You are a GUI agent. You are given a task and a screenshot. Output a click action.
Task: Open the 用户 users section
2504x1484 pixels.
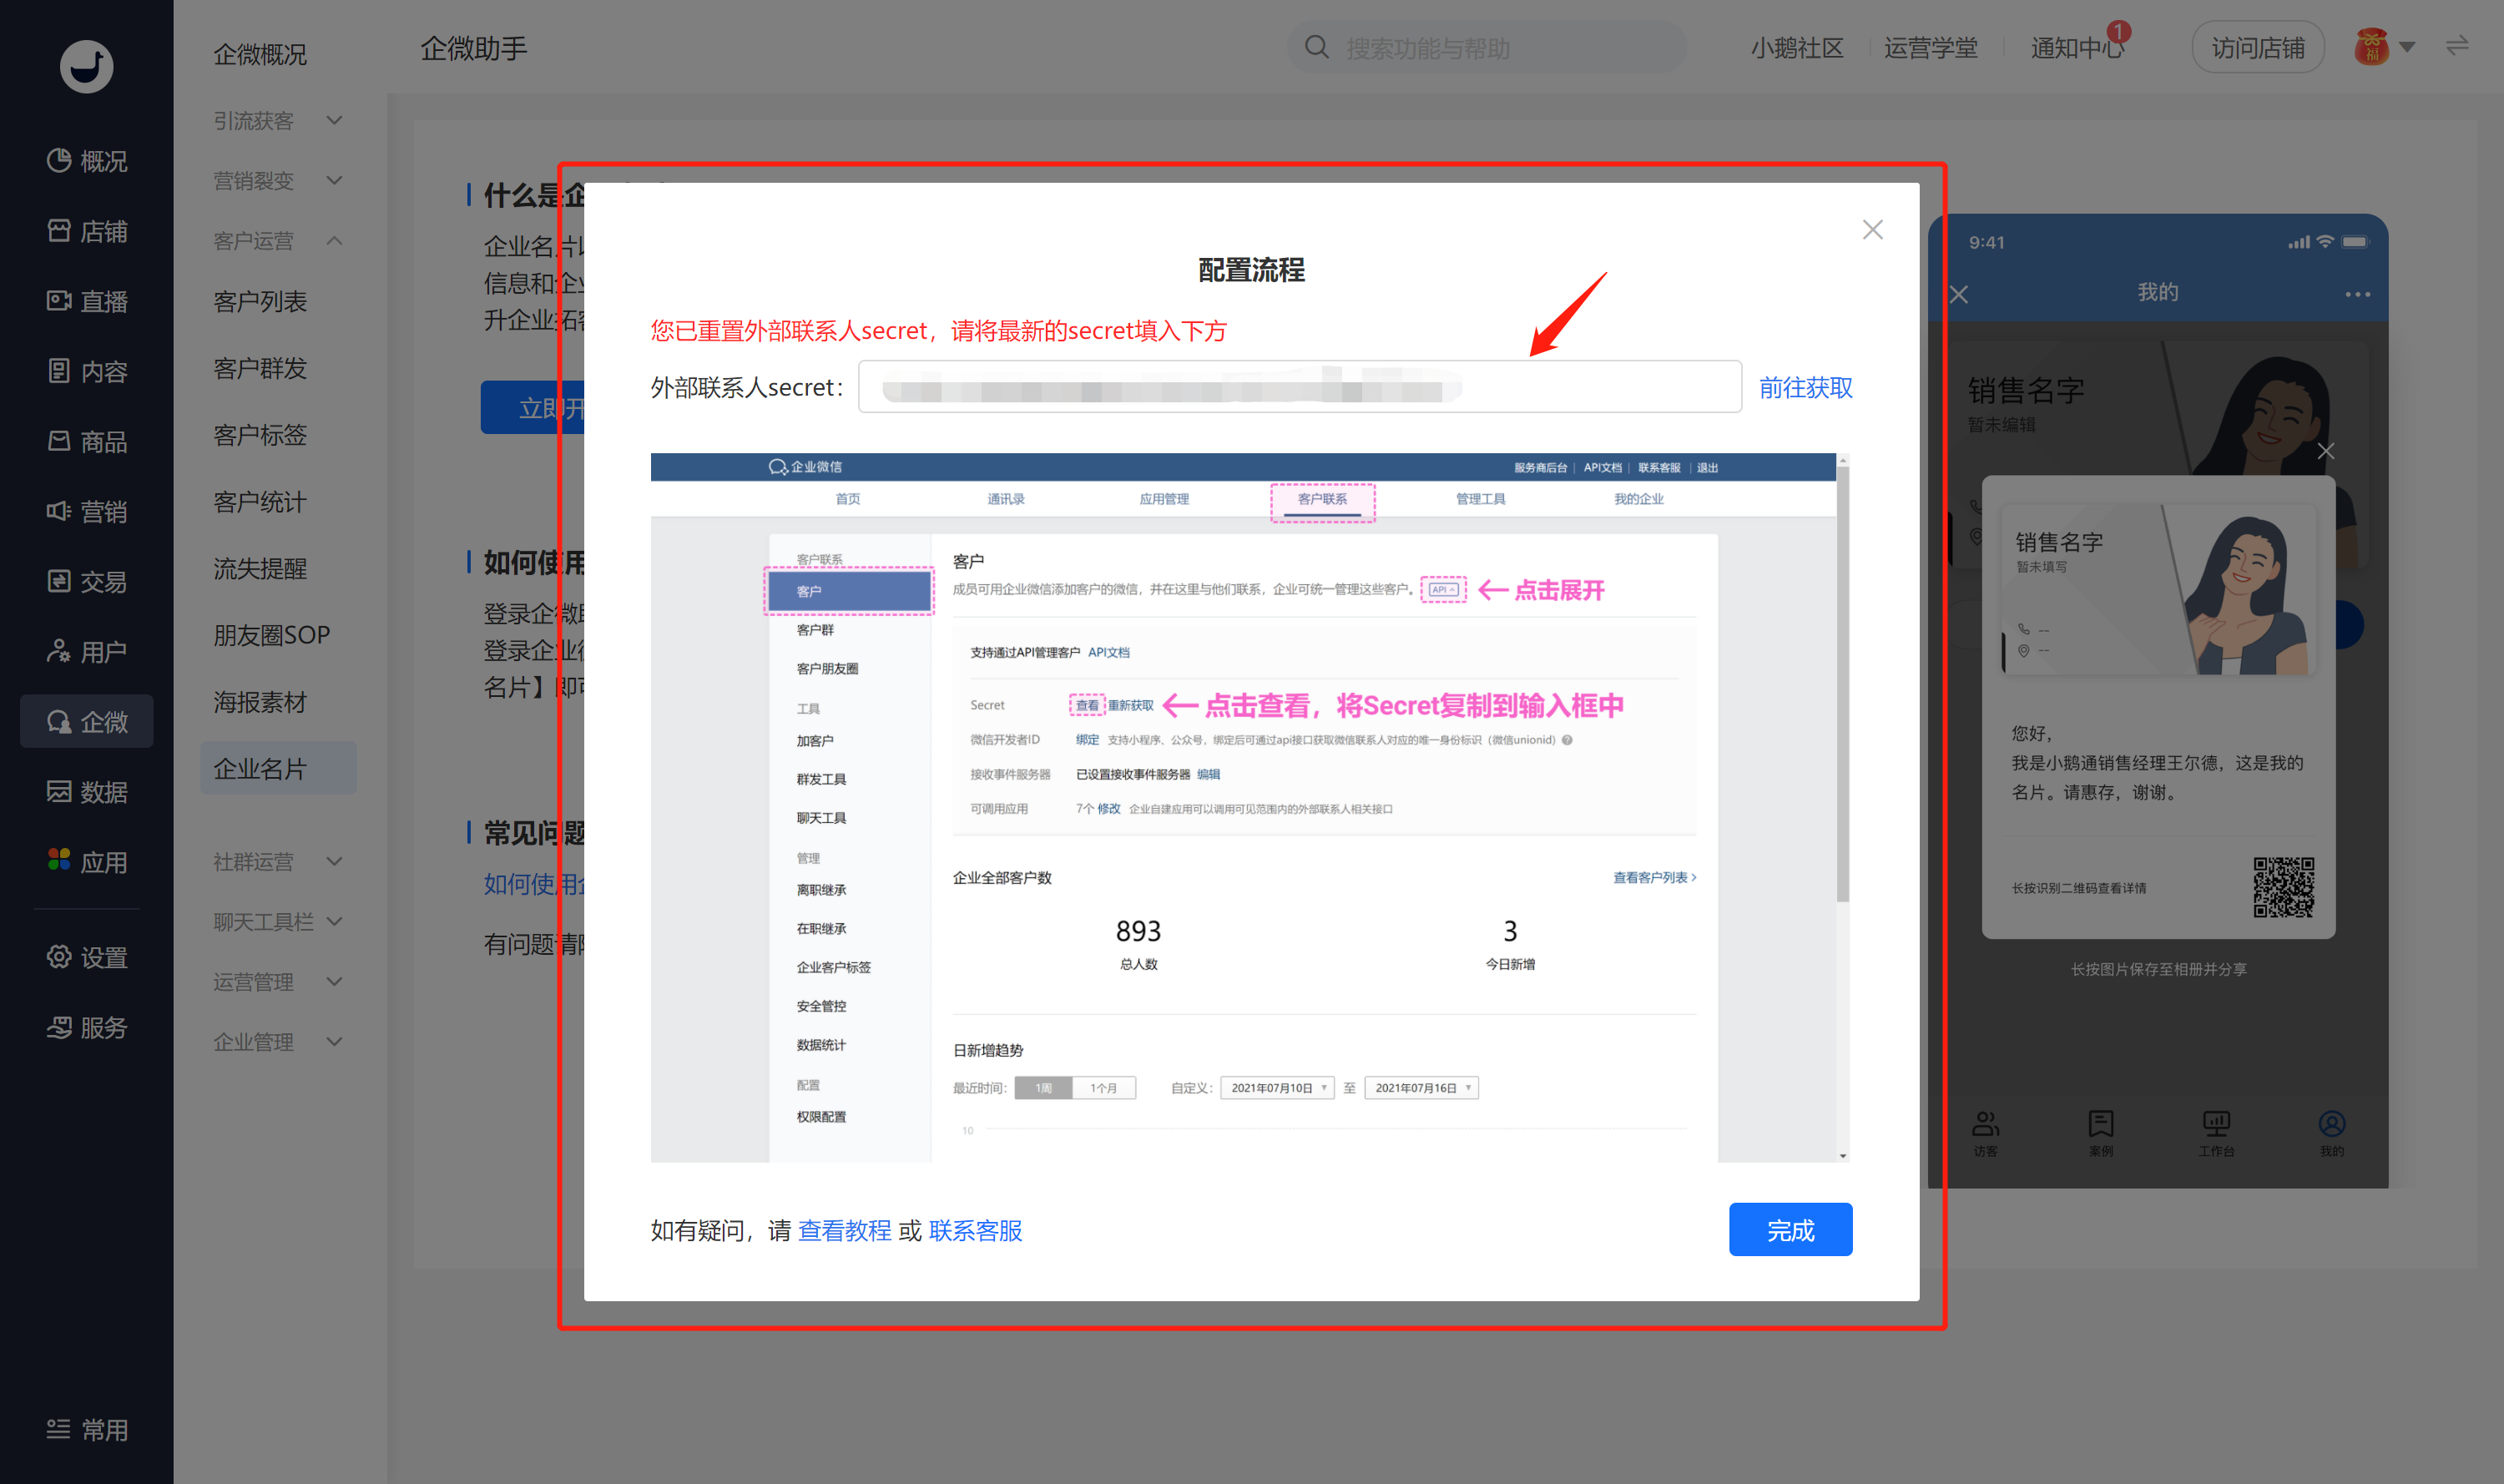click(87, 651)
